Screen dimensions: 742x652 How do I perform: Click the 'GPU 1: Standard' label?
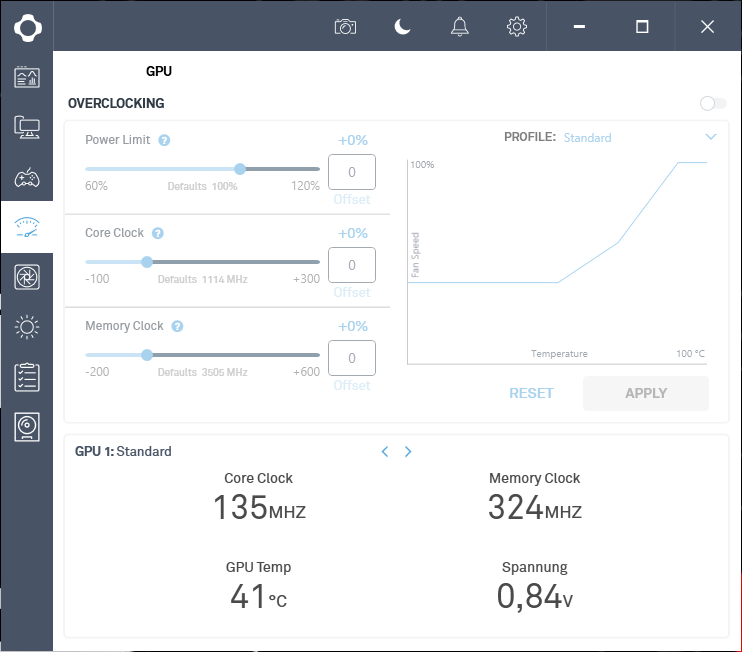(123, 451)
